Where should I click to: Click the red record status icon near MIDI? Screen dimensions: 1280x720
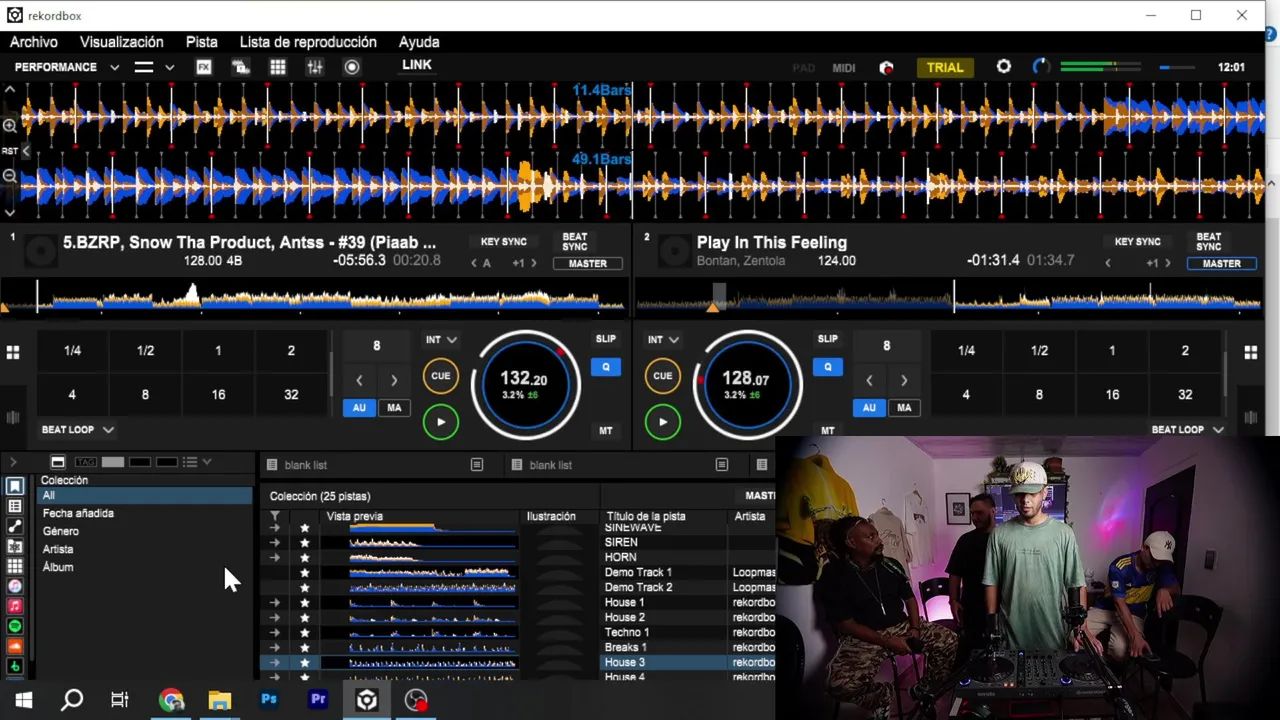[886, 67]
